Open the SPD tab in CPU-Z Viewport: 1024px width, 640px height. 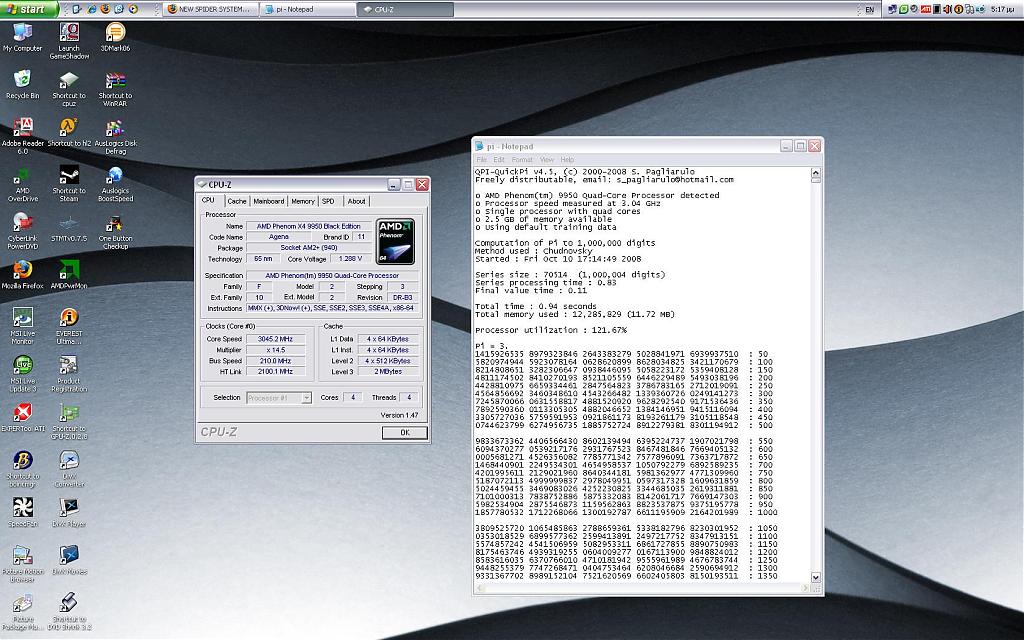[x=328, y=201]
